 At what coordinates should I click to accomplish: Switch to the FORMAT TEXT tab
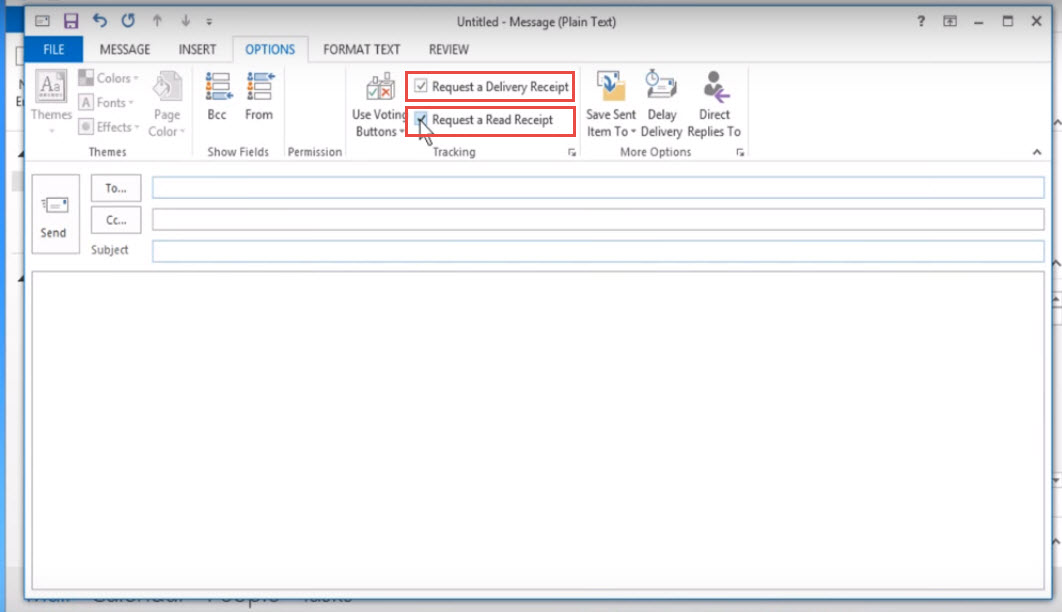(x=362, y=49)
